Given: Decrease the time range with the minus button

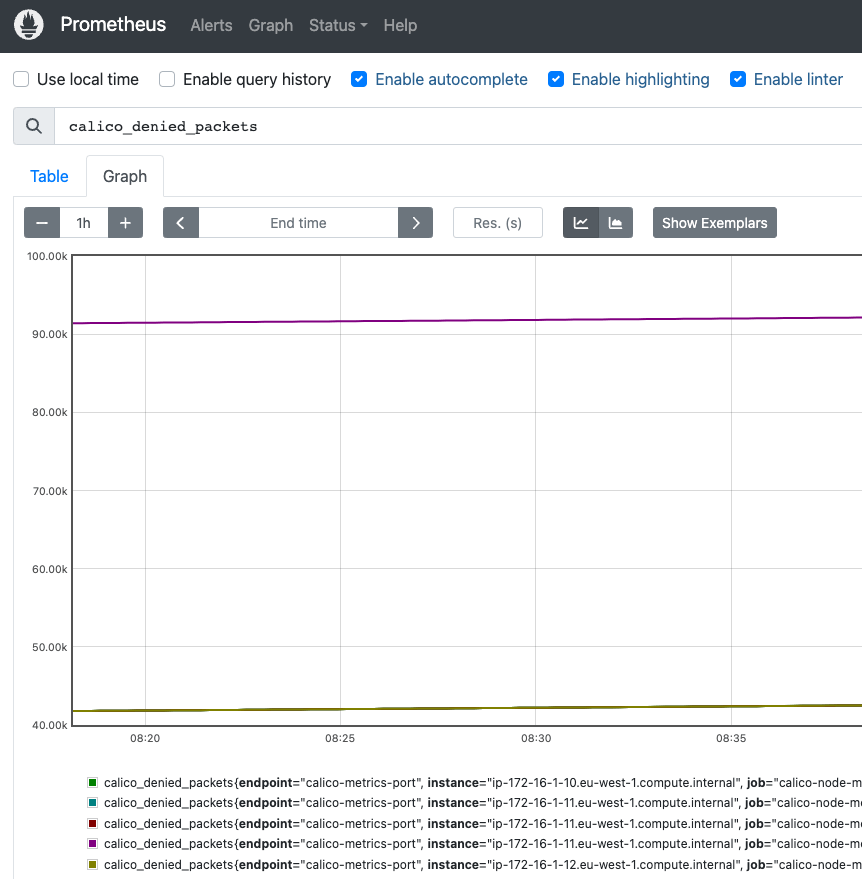Looking at the screenshot, I should 42,223.
